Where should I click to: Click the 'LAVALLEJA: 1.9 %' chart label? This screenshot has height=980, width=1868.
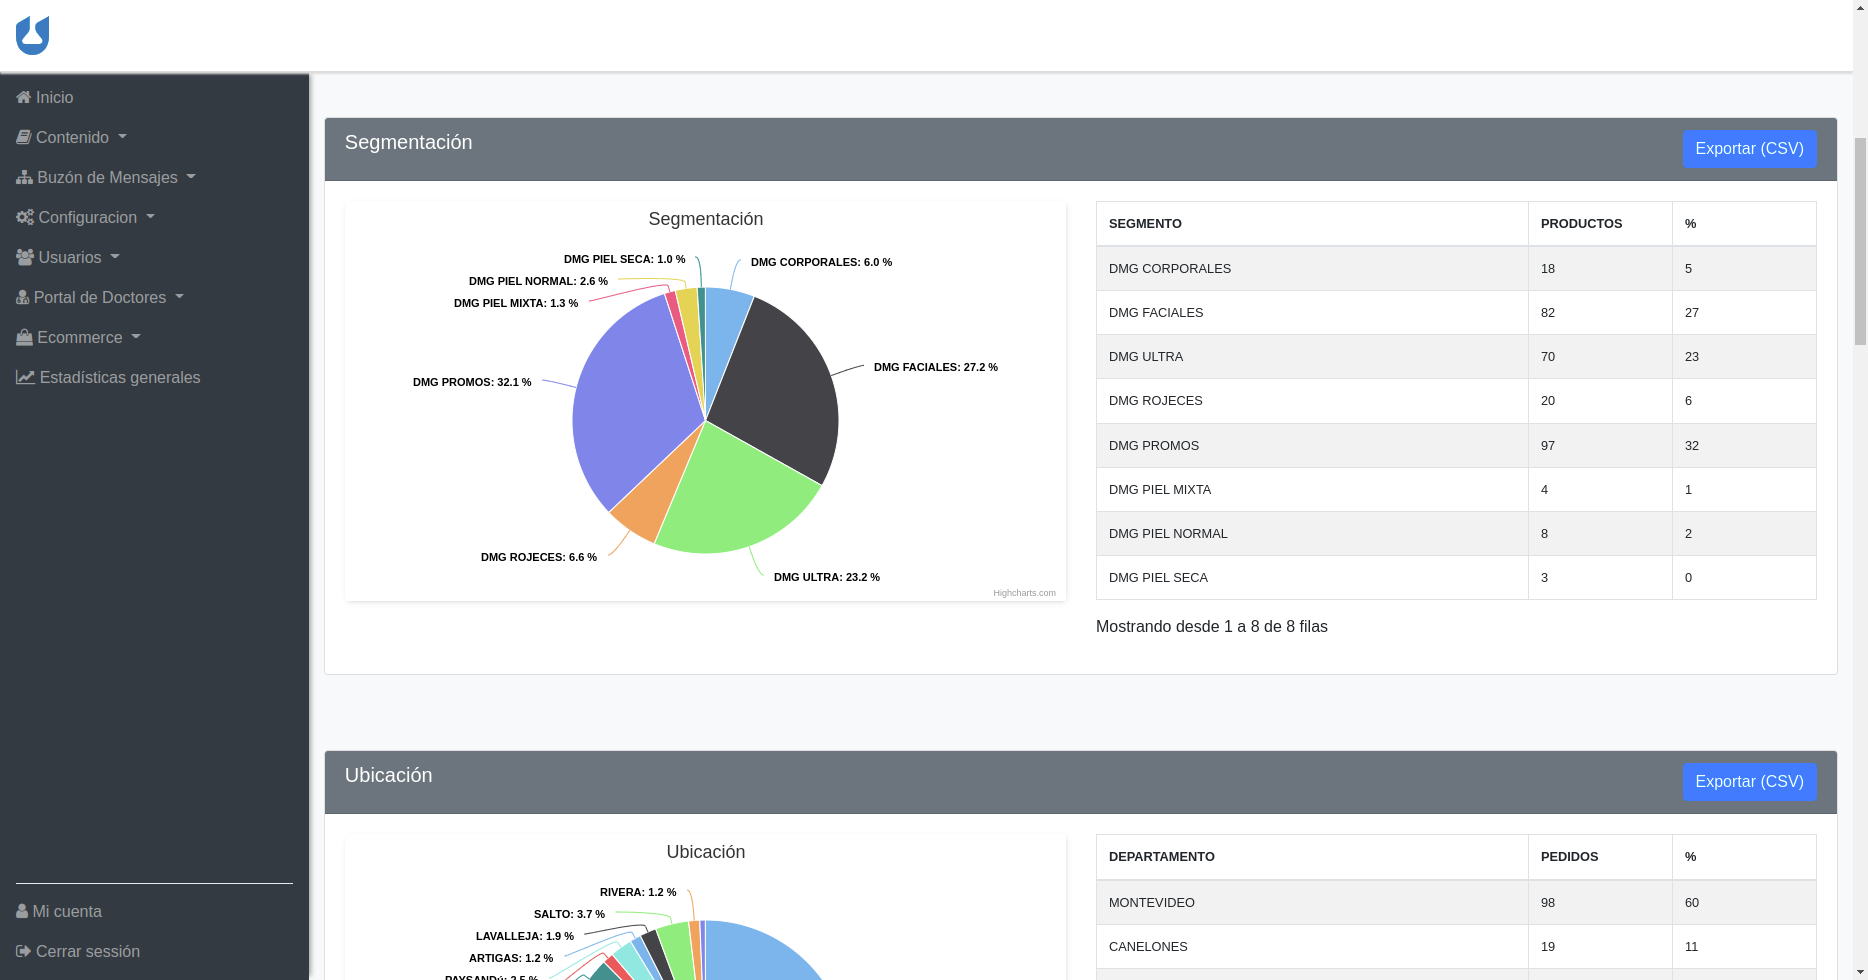click(525, 936)
